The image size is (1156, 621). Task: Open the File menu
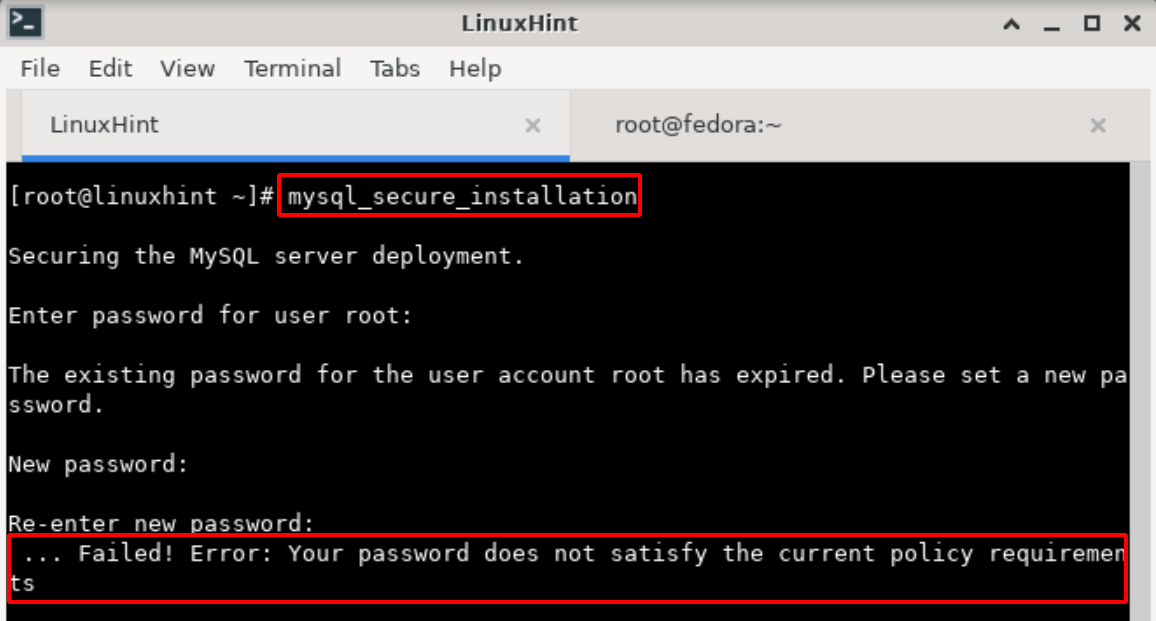pyautogui.click(x=40, y=69)
